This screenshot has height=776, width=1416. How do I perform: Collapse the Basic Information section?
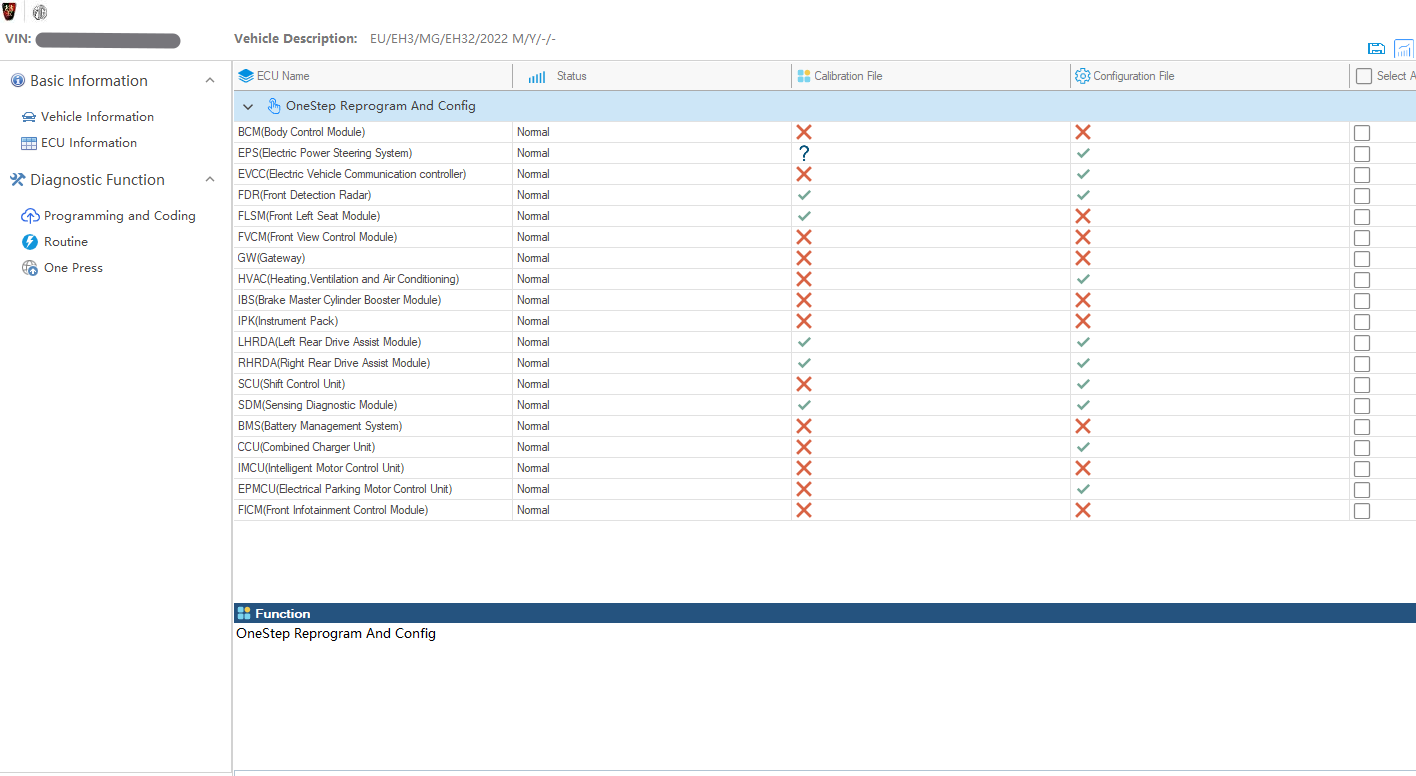click(210, 81)
